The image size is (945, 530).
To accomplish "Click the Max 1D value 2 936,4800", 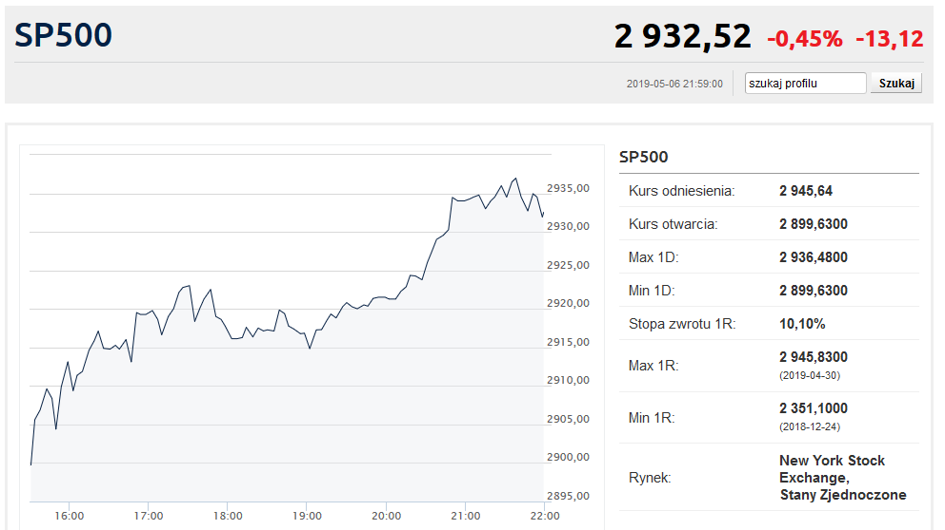I will point(814,257).
